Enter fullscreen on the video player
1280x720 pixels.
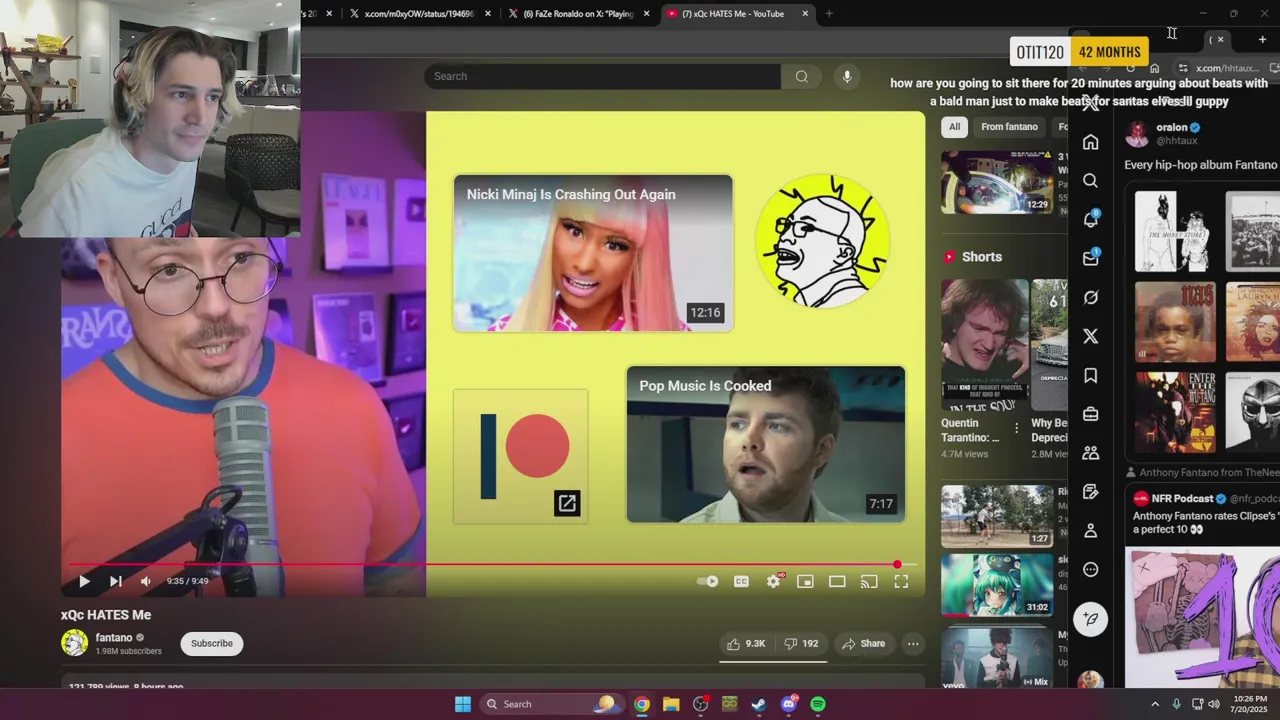click(x=901, y=581)
